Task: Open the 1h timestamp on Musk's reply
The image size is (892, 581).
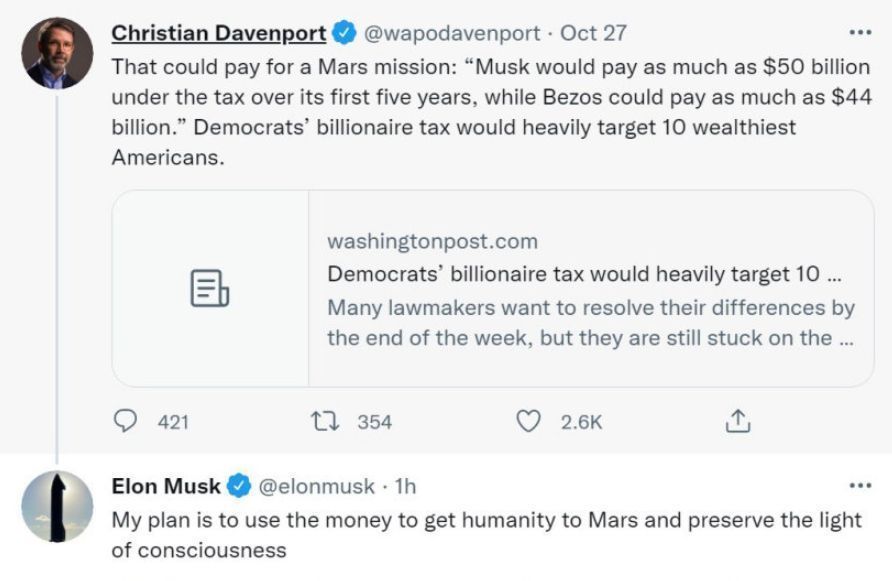Action: coord(405,487)
